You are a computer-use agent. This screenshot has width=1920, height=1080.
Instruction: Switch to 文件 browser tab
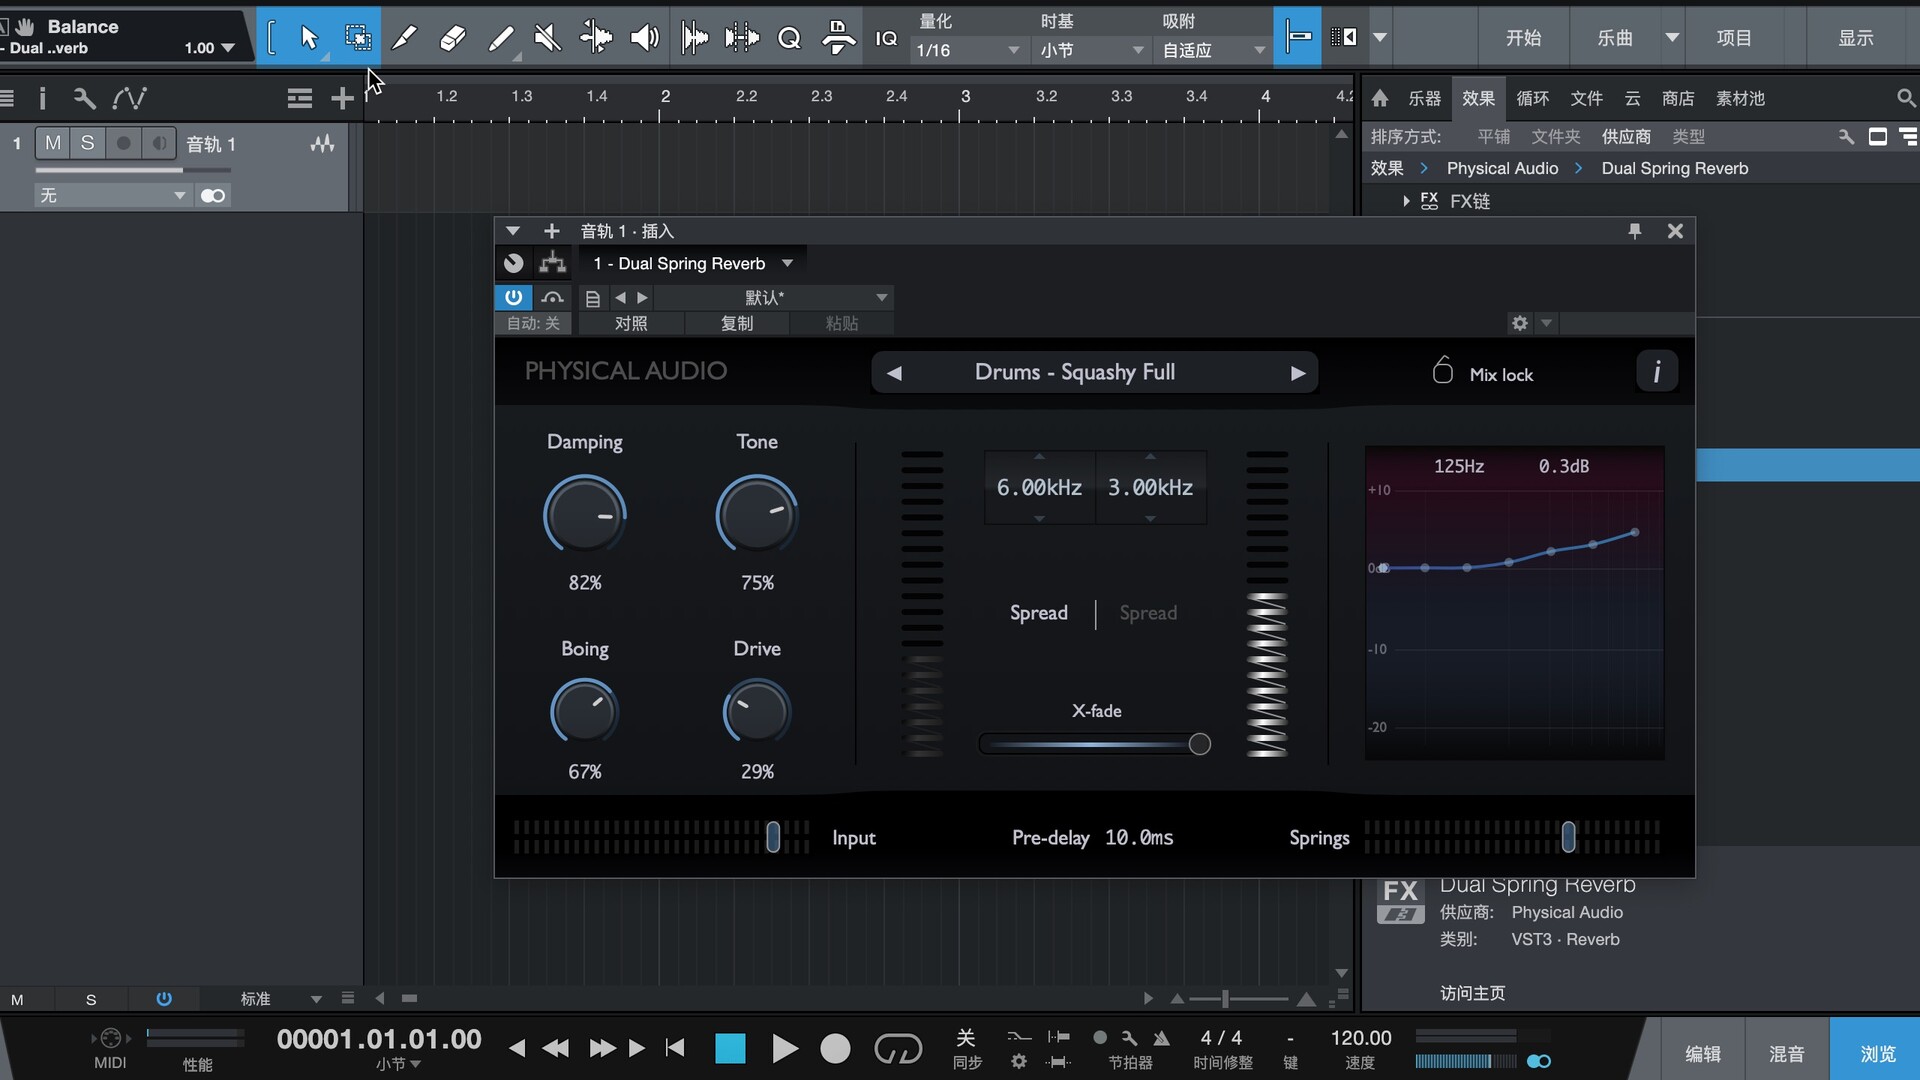1586,98
